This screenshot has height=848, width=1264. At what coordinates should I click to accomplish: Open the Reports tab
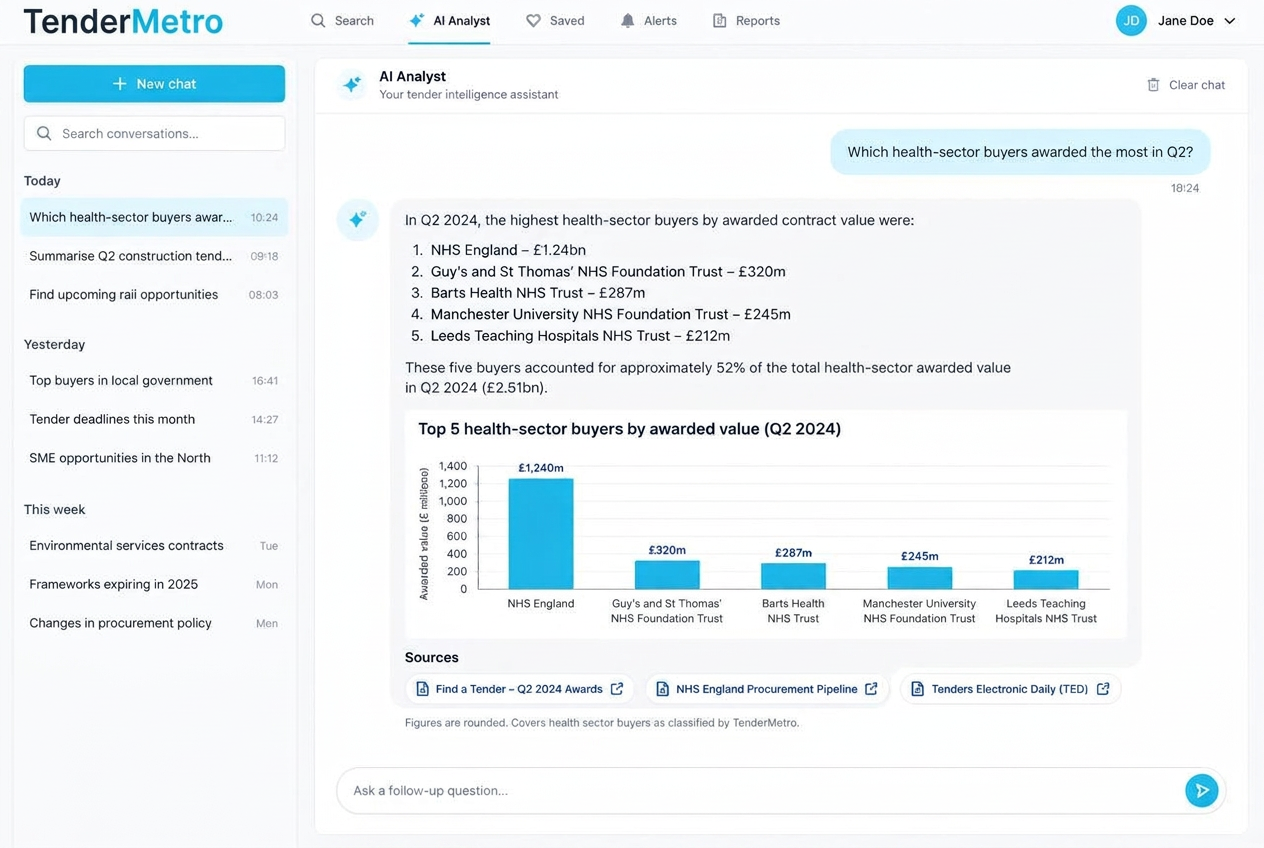click(x=746, y=21)
